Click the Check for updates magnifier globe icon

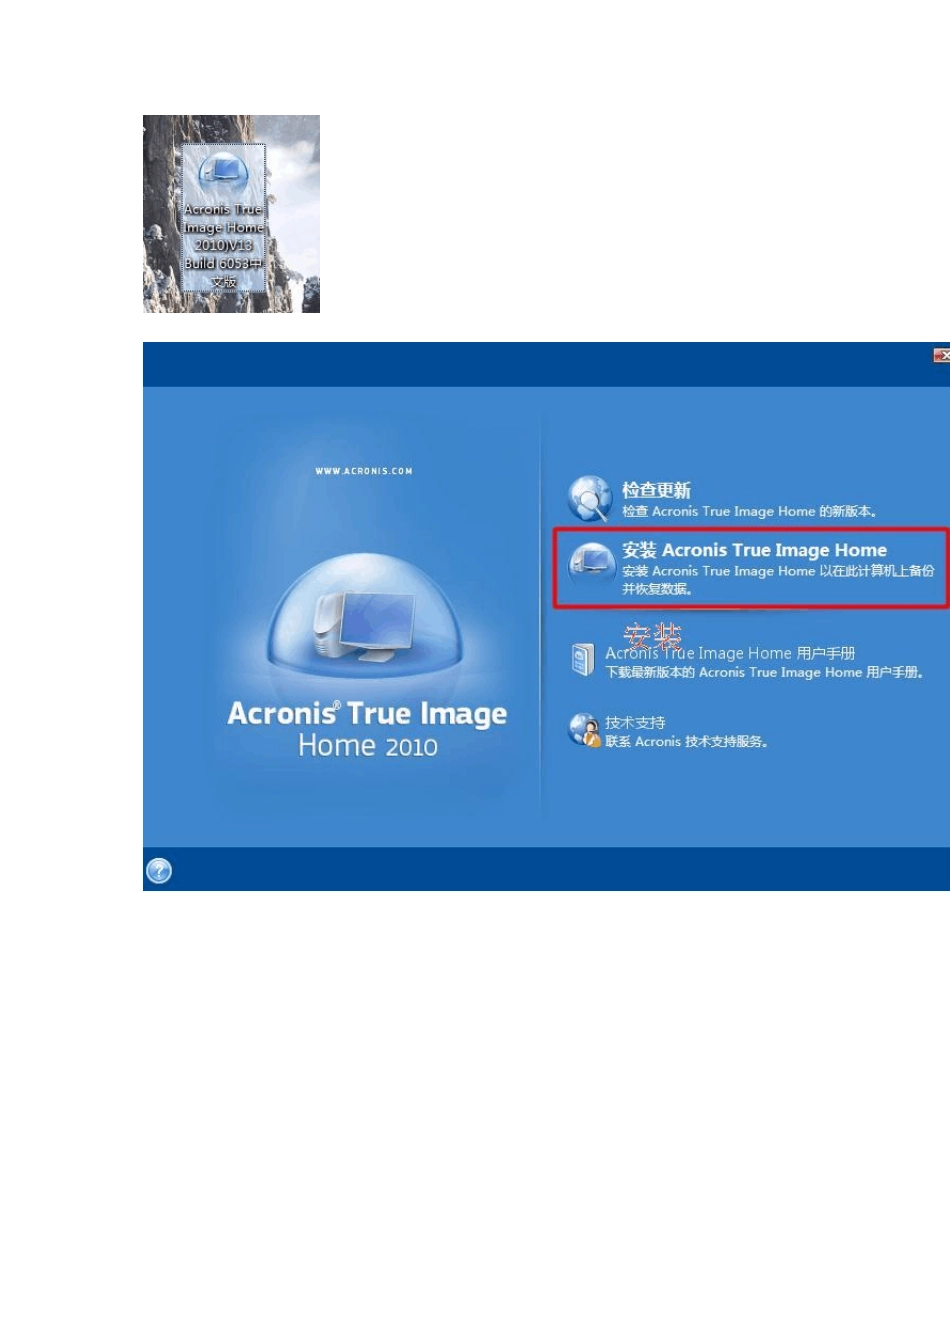(590, 498)
